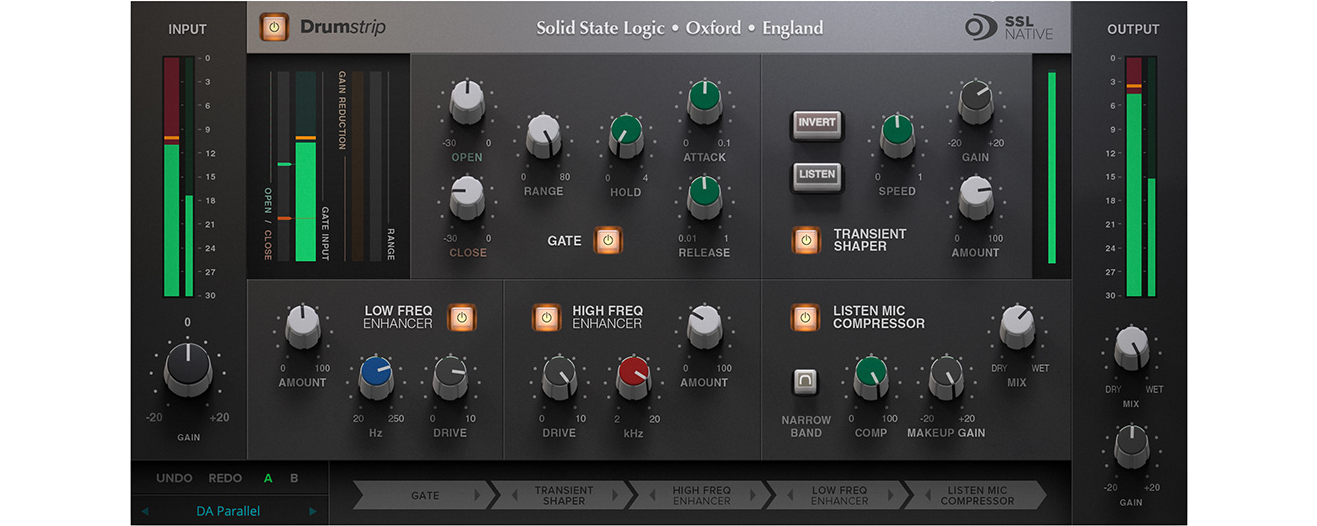Click the Output section GAIN knob

click(1131, 446)
